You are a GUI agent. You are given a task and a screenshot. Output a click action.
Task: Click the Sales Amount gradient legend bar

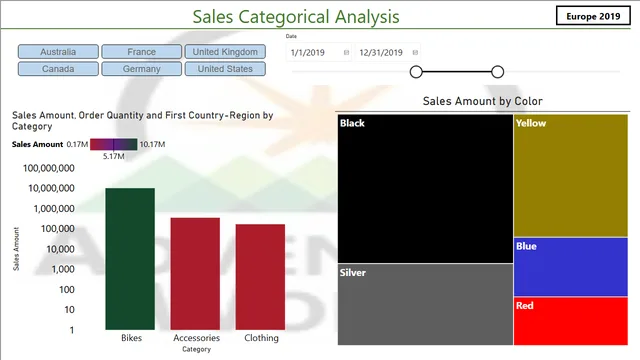113,144
